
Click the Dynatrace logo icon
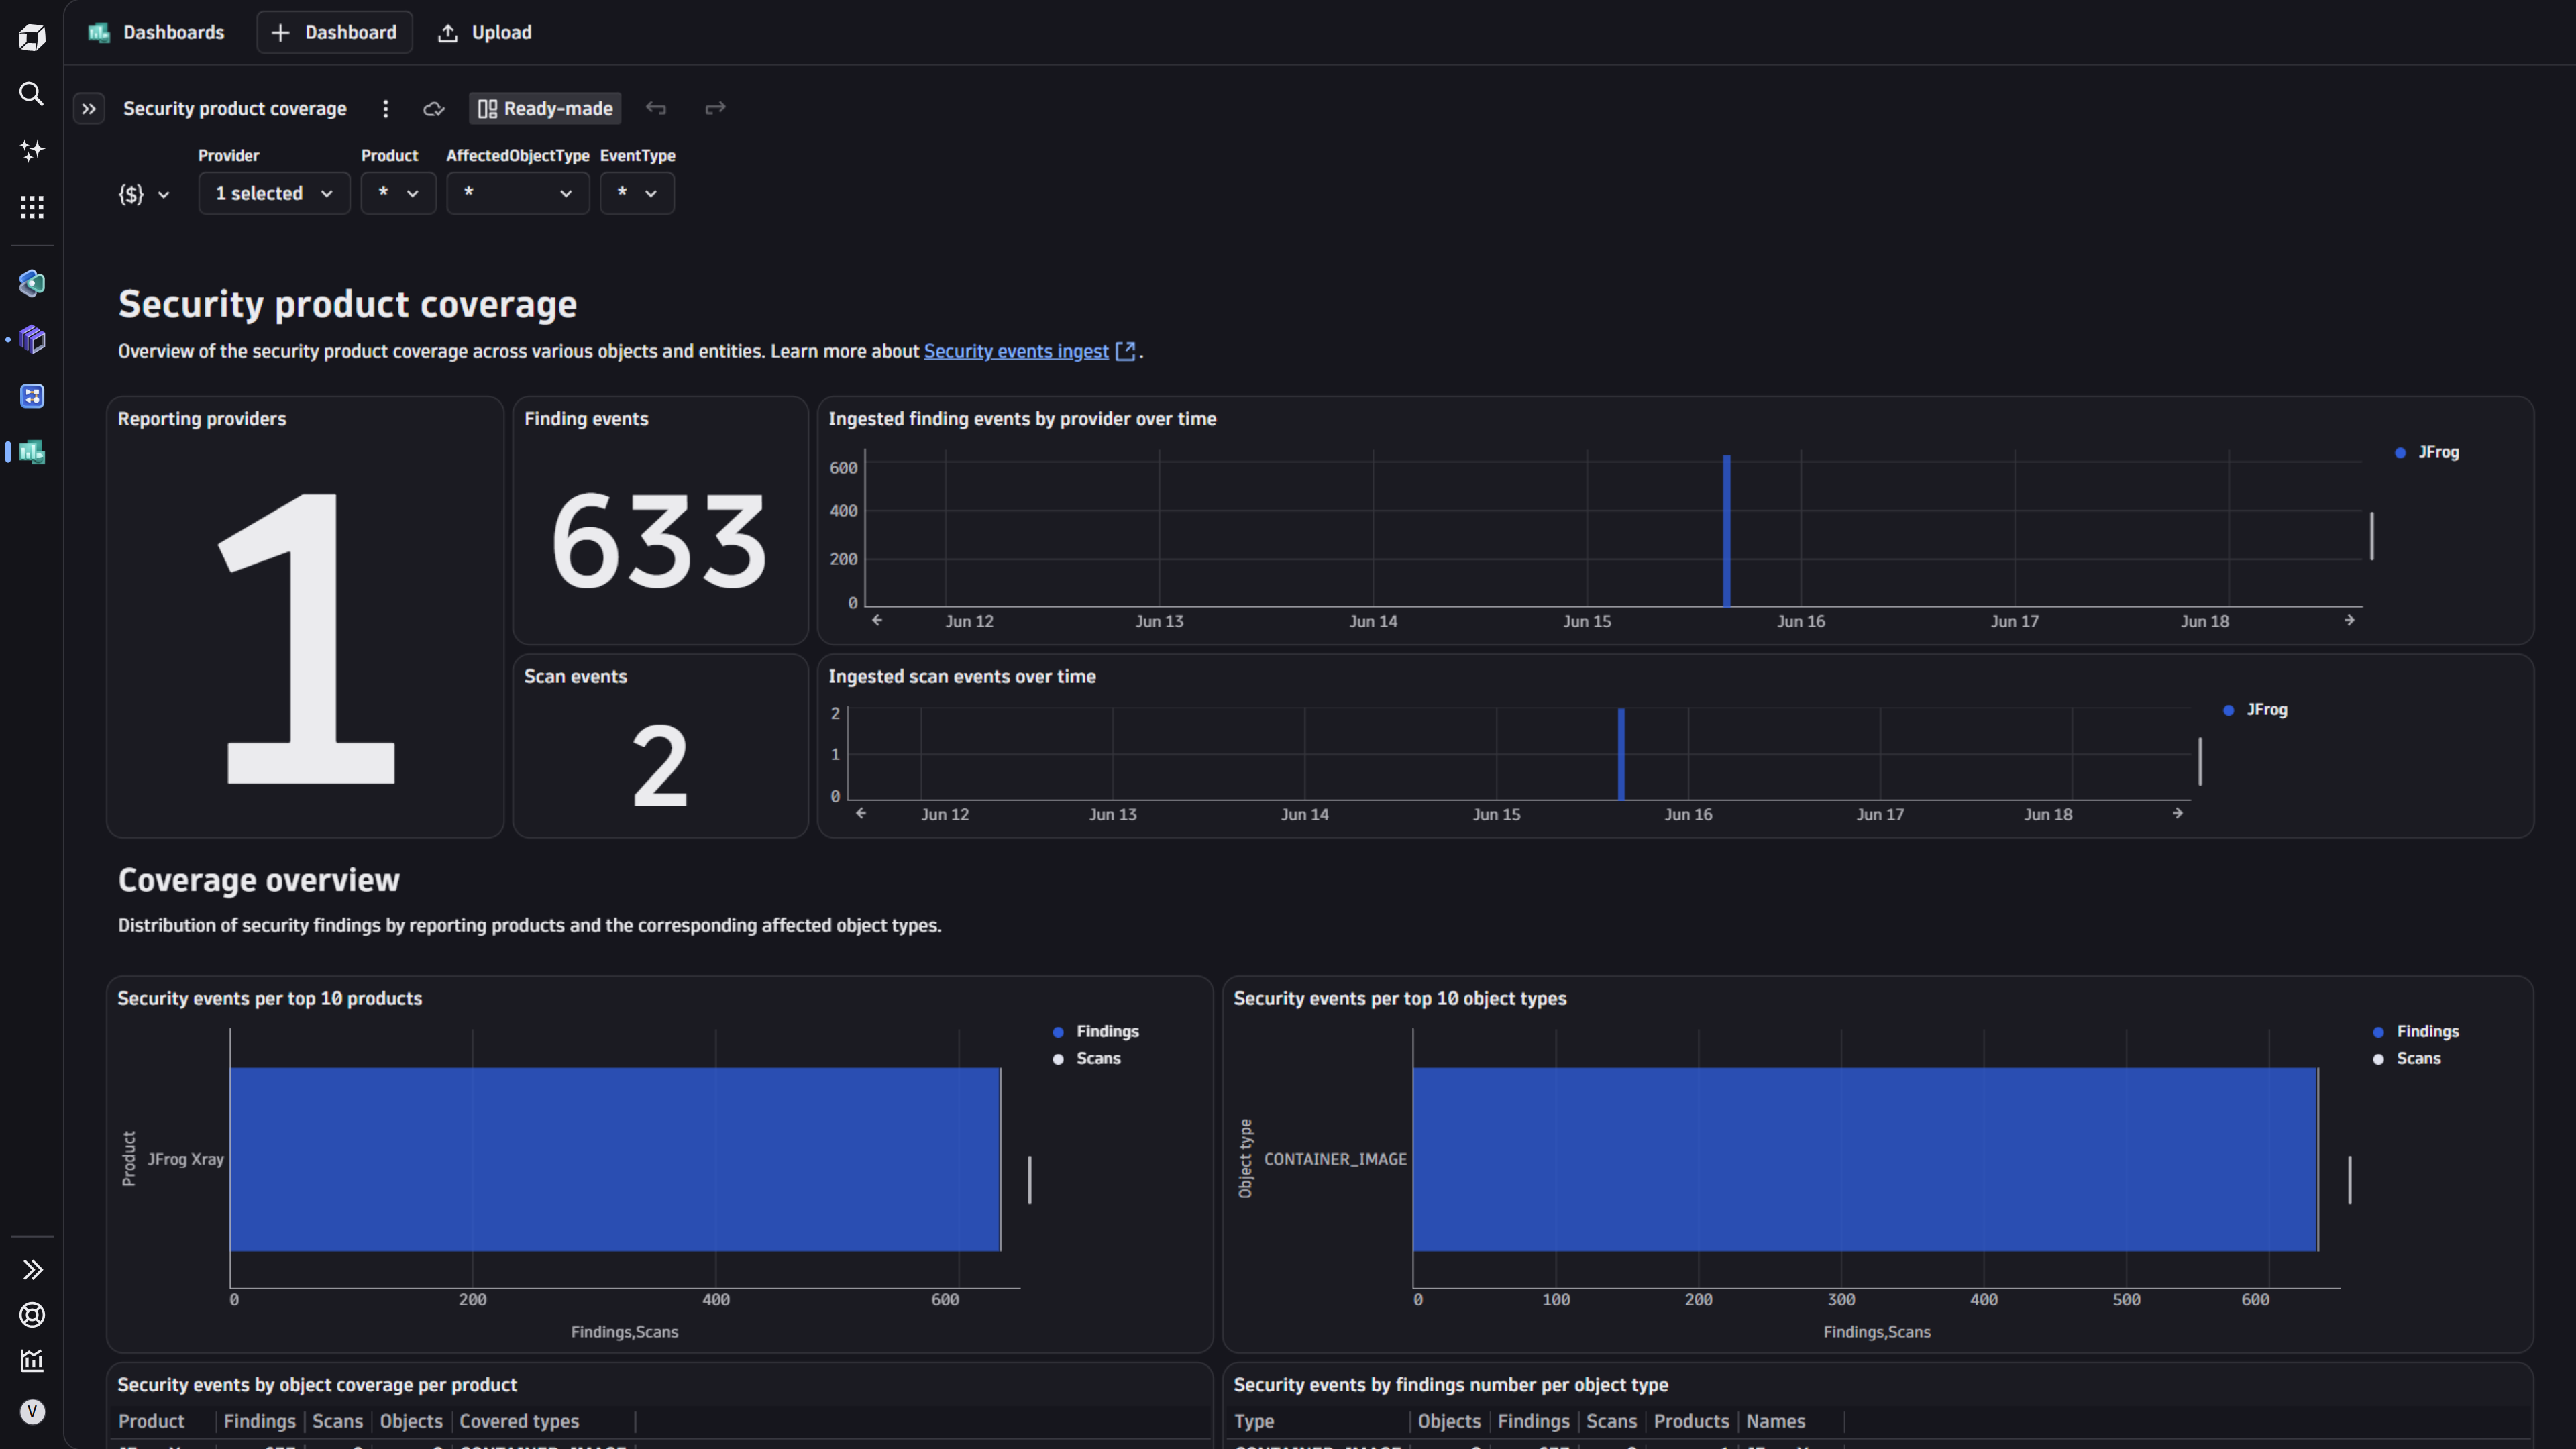click(x=32, y=38)
